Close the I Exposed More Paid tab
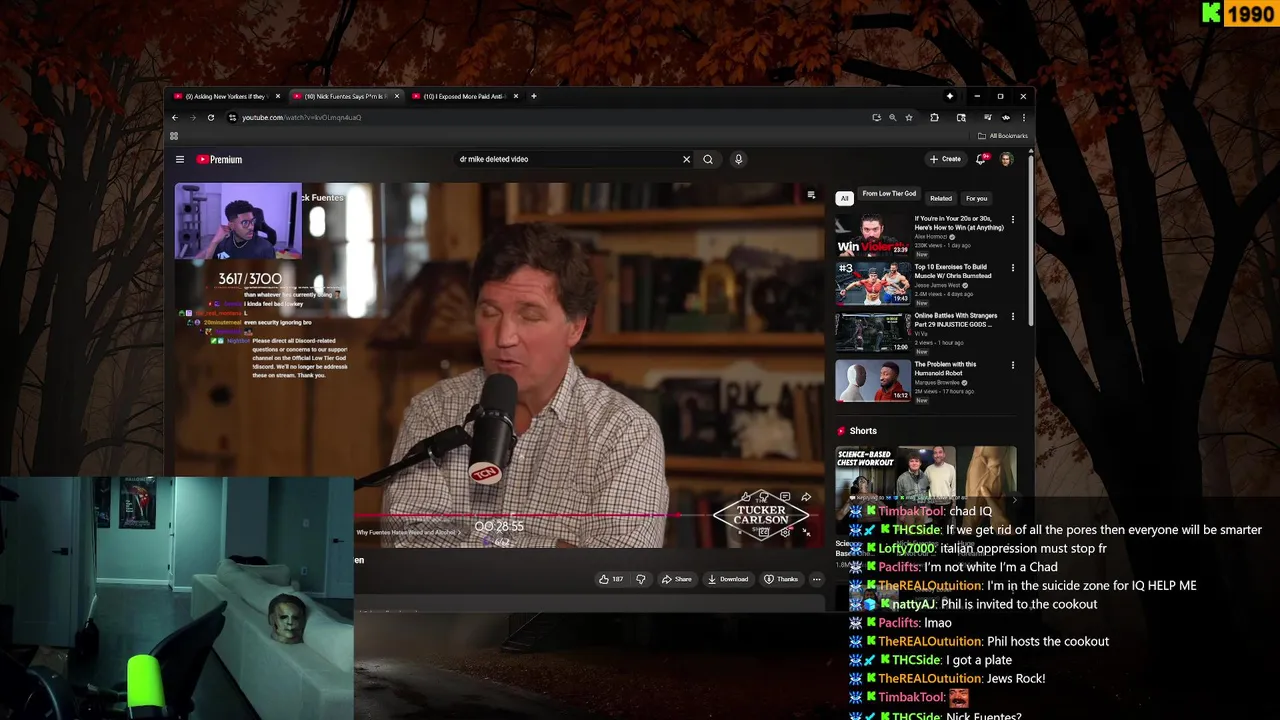Screen dimensions: 1280x720 pos(516,96)
